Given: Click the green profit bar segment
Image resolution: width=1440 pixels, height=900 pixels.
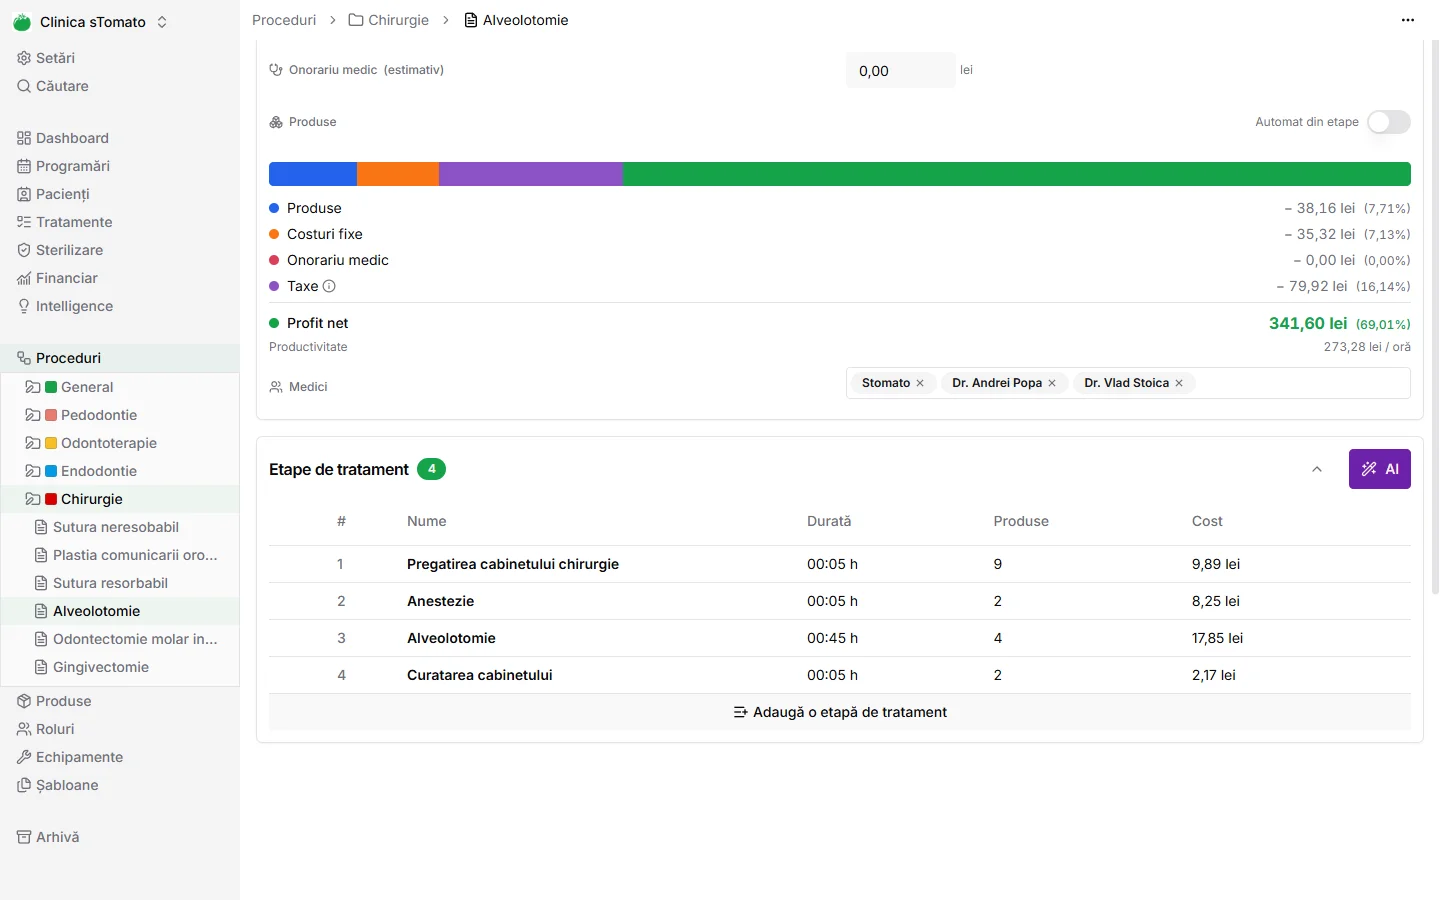Looking at the screenshot, I should pyautogui.click(x=1017, y=174).
